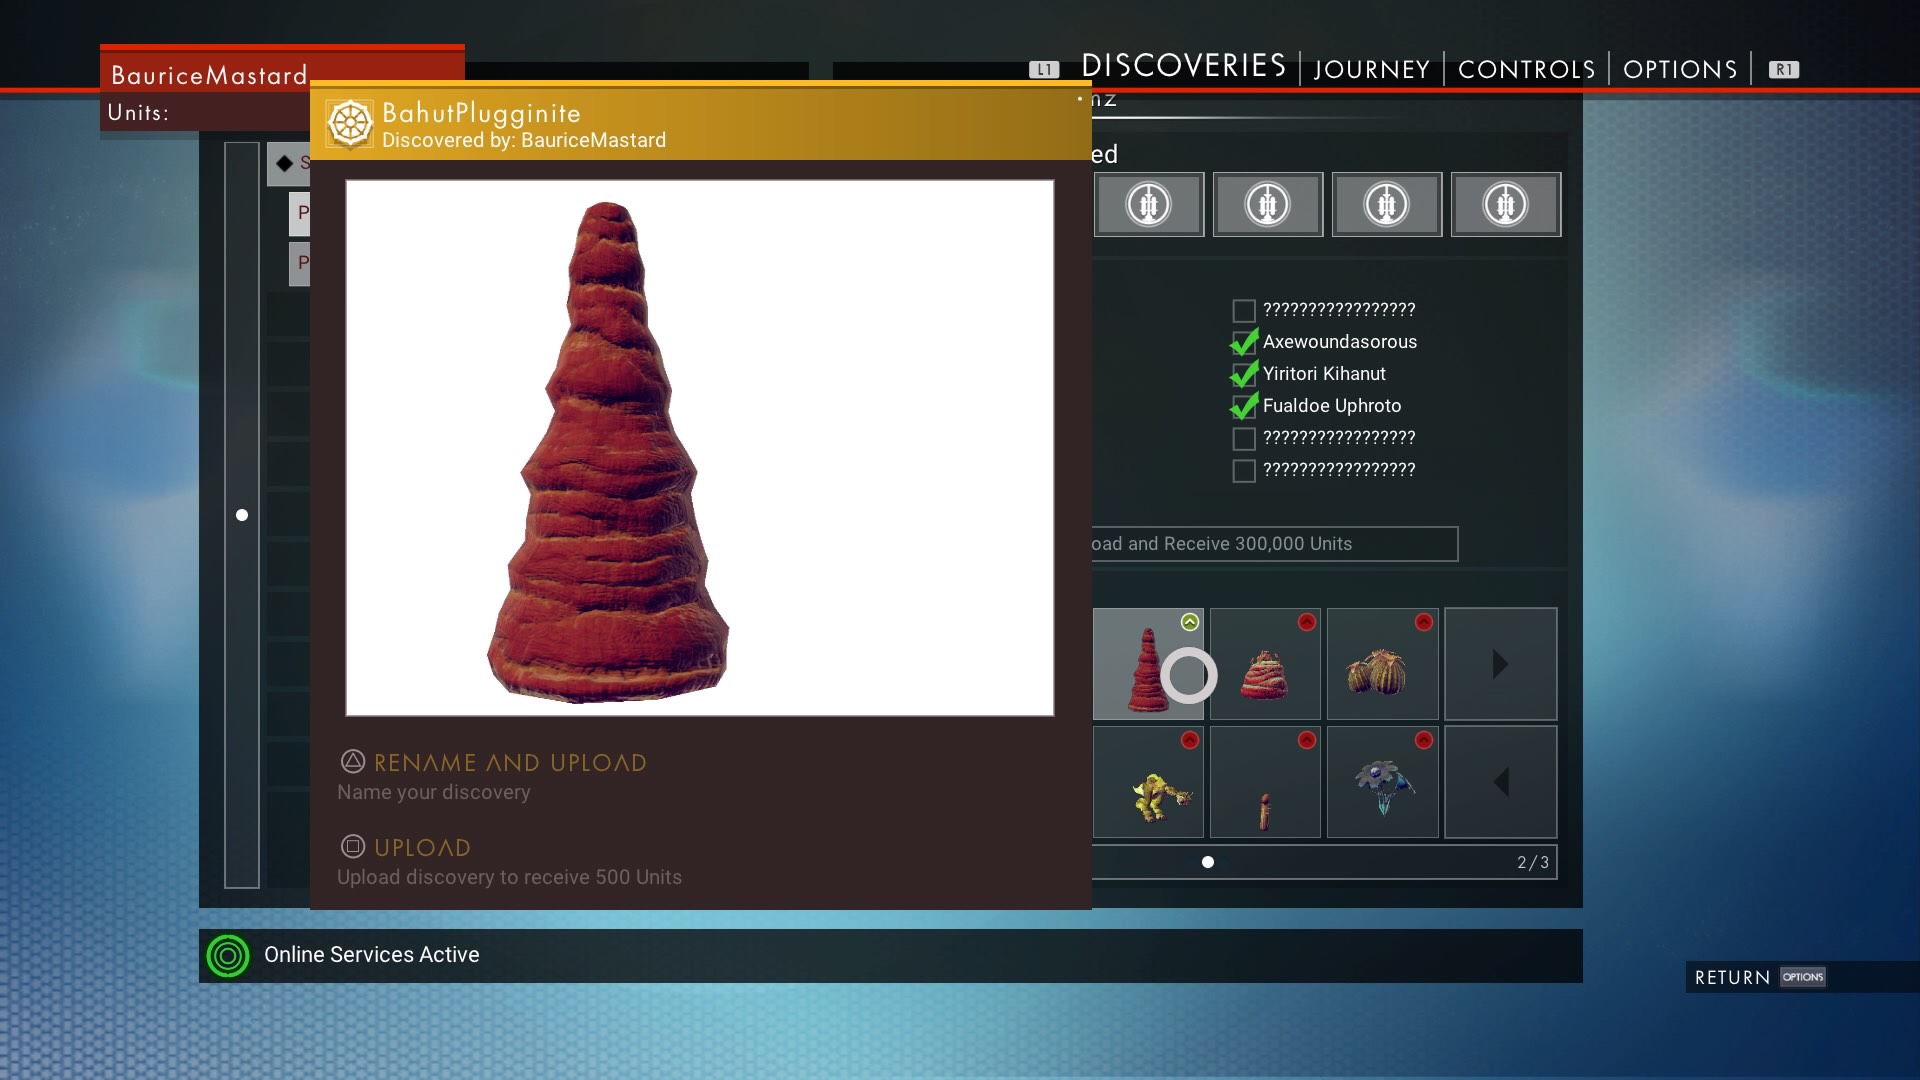Toggle the last unknown species checkbox
1920x1080 pixels.
tap(1244, 471)
